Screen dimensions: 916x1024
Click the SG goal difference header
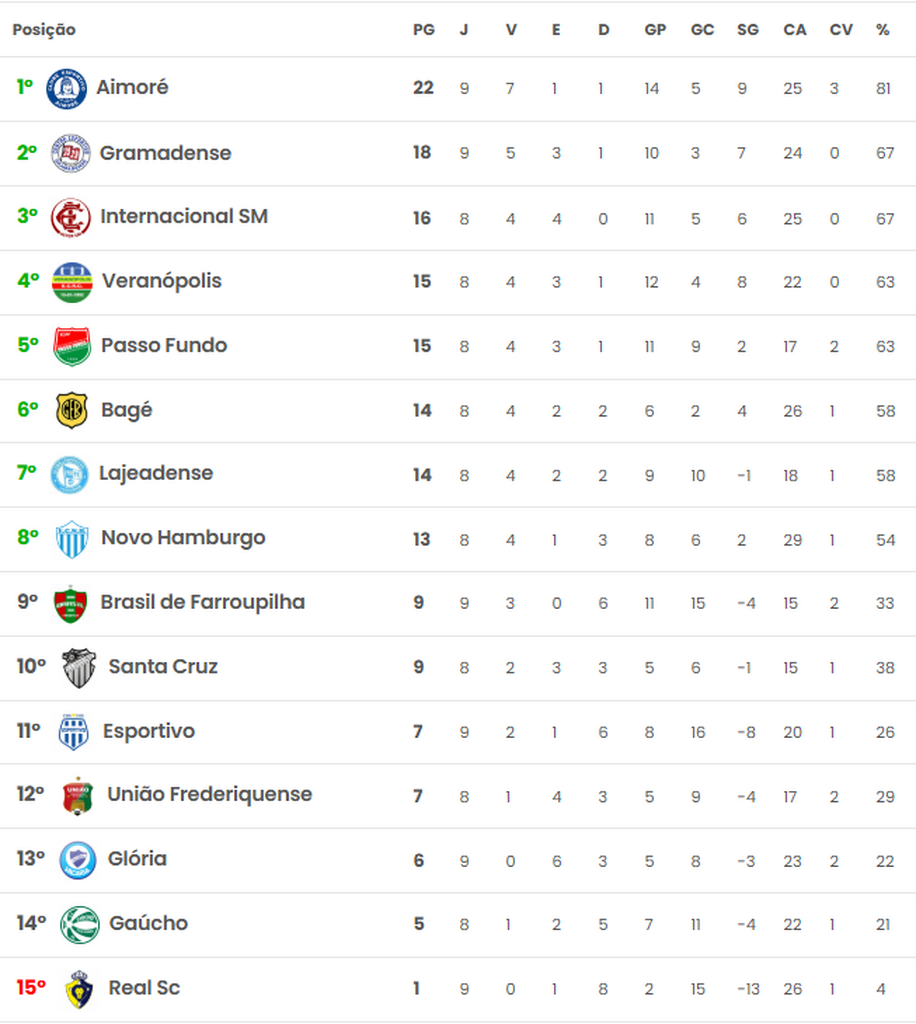click(x=748, y=30)
